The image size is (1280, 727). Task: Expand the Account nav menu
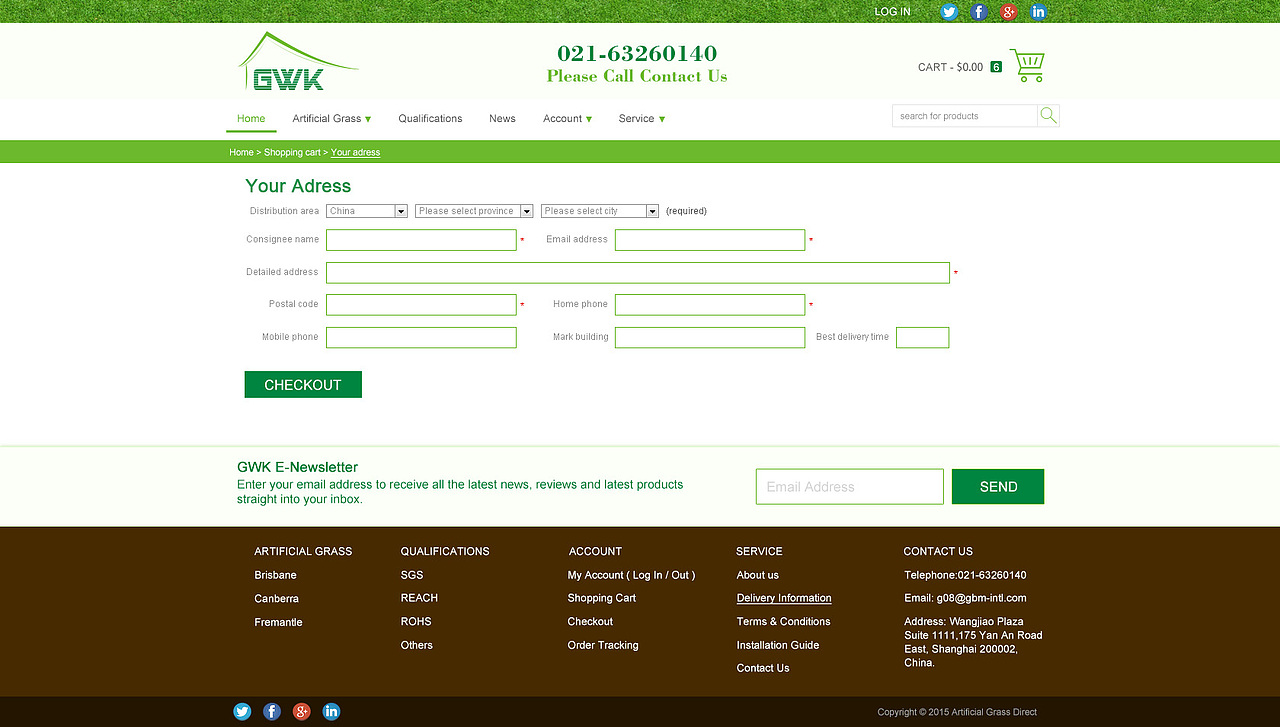pos(568,119)
